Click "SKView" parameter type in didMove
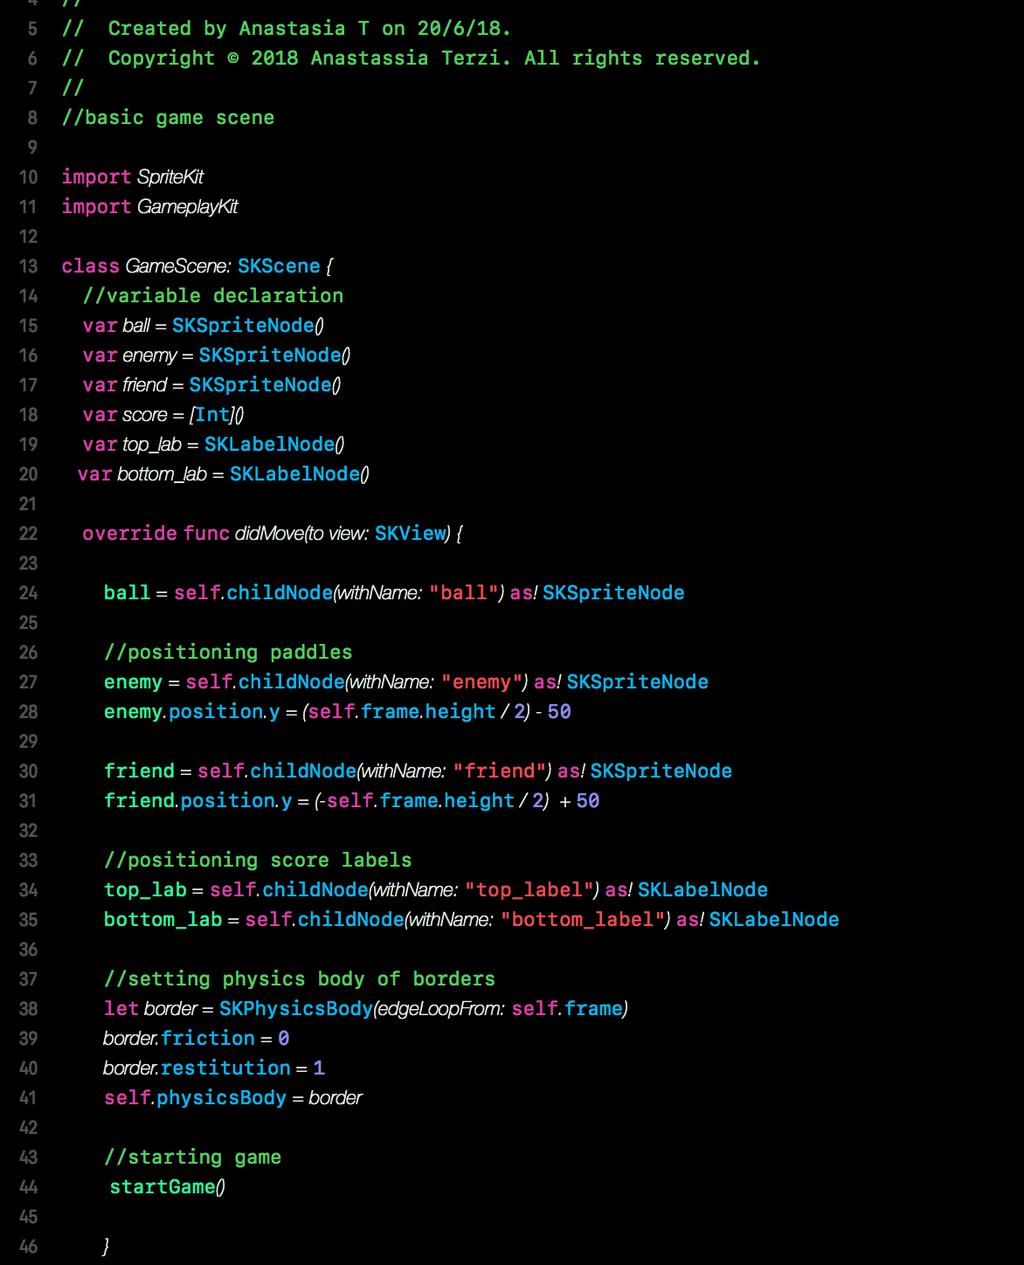1024x1265 pixels. [x=410, y=533]
